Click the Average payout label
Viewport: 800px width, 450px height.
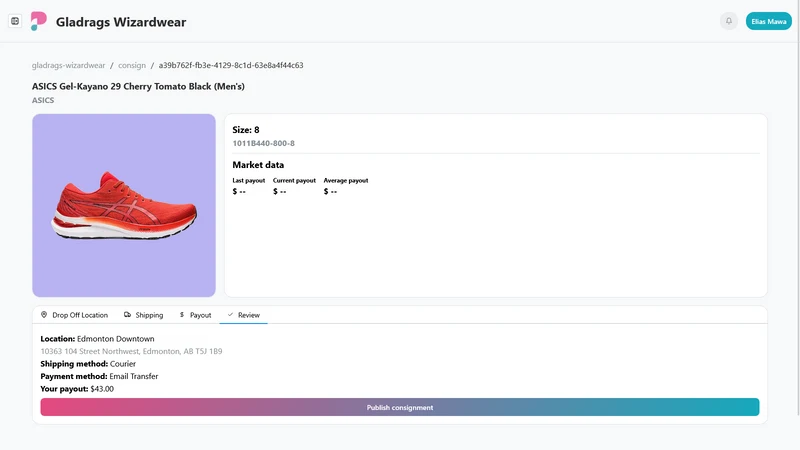(x=346, y=181)
